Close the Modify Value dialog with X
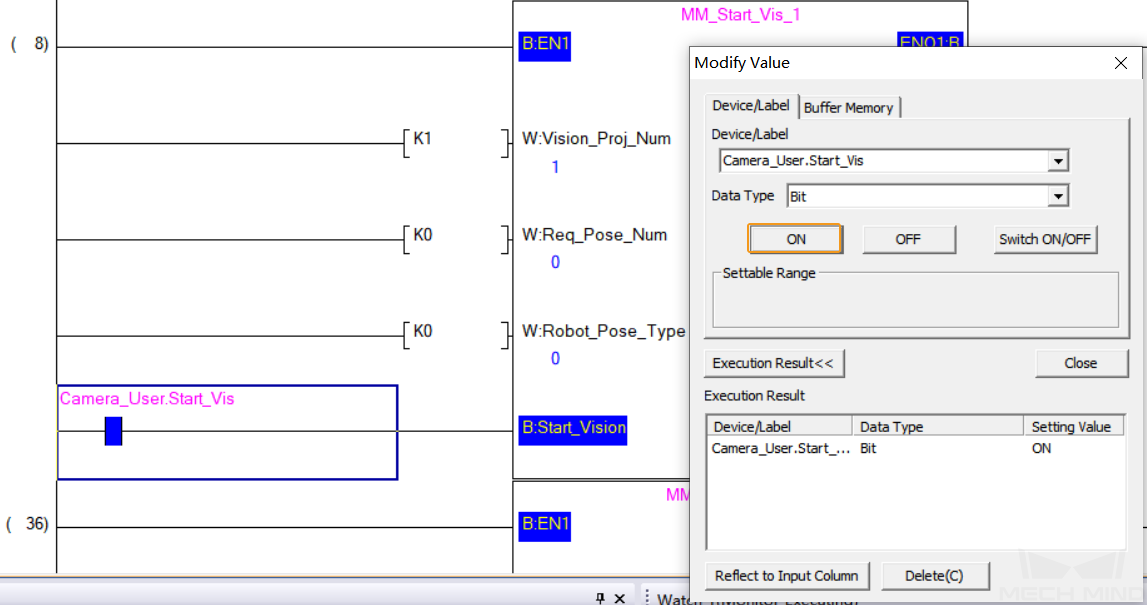This screenshot has width=1147, height=605. [x=1121, y=63]
